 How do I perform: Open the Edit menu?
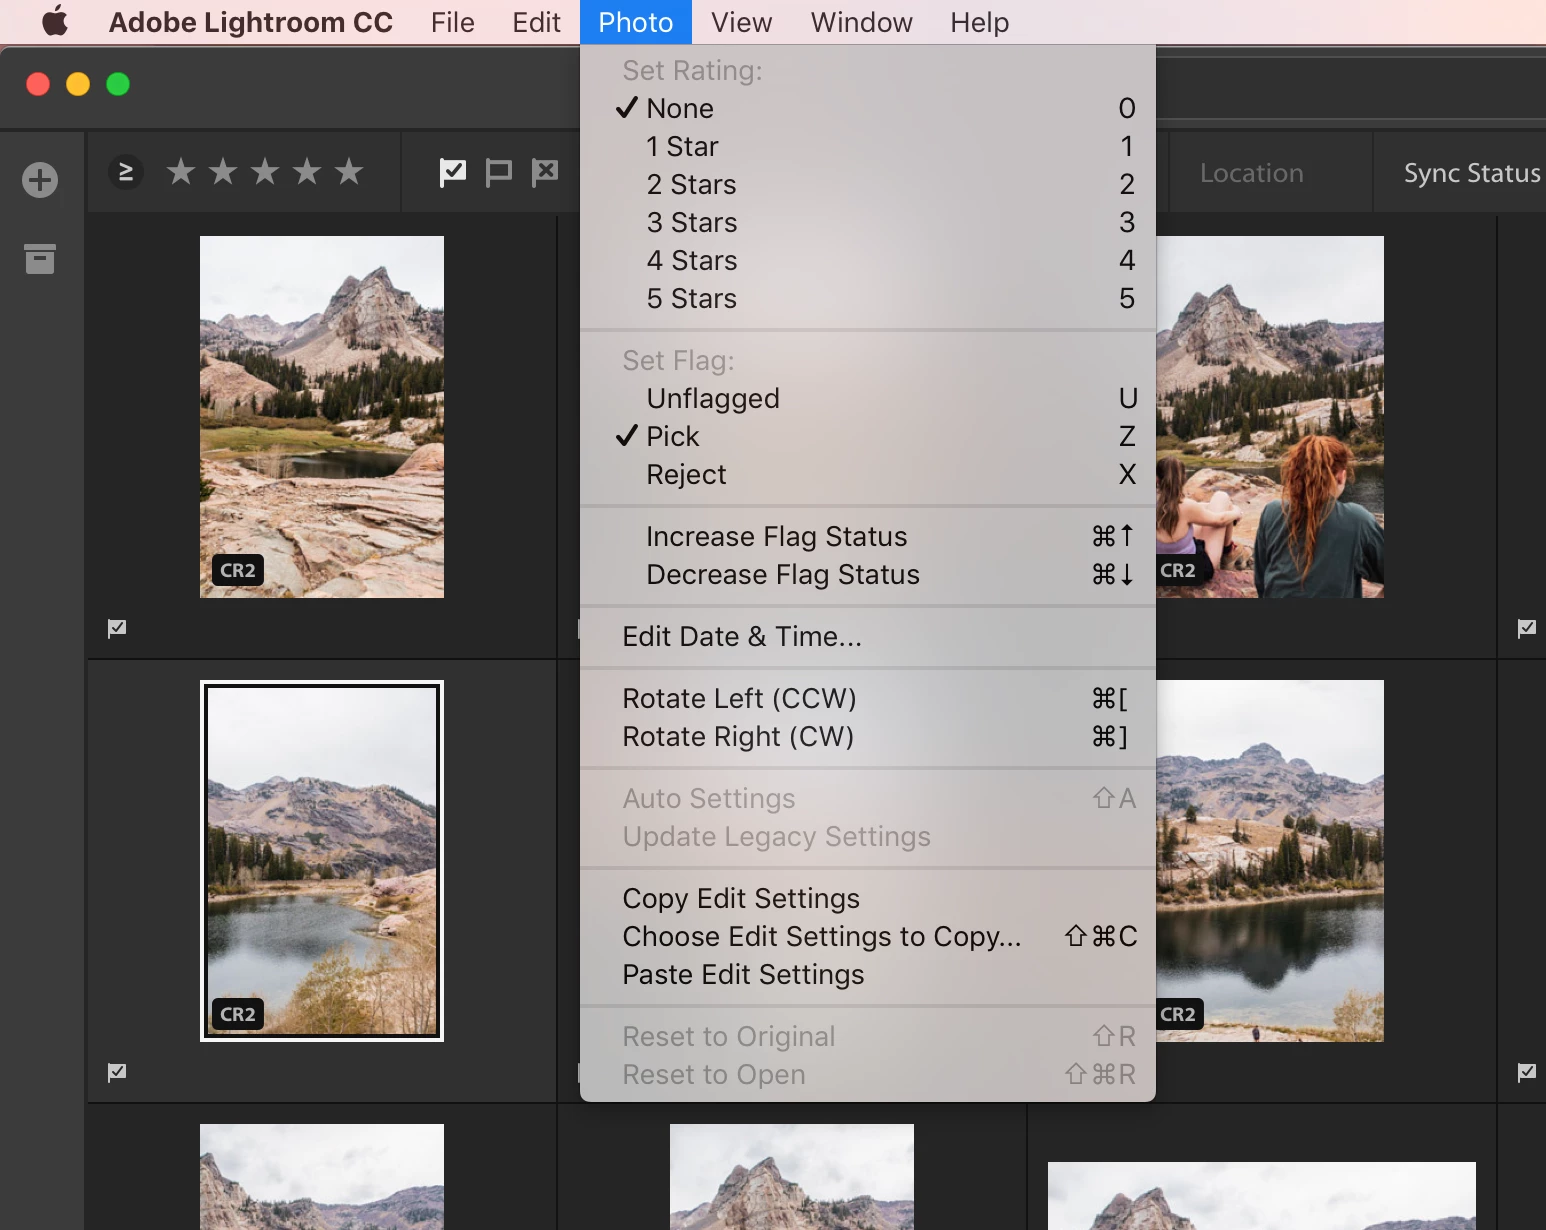click(536, 22)
